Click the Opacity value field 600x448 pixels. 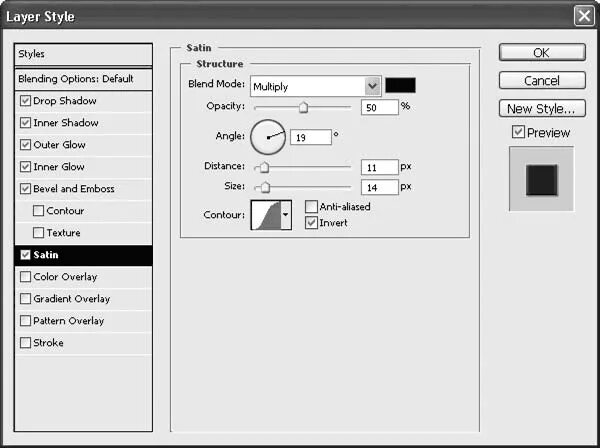point(380,108)
